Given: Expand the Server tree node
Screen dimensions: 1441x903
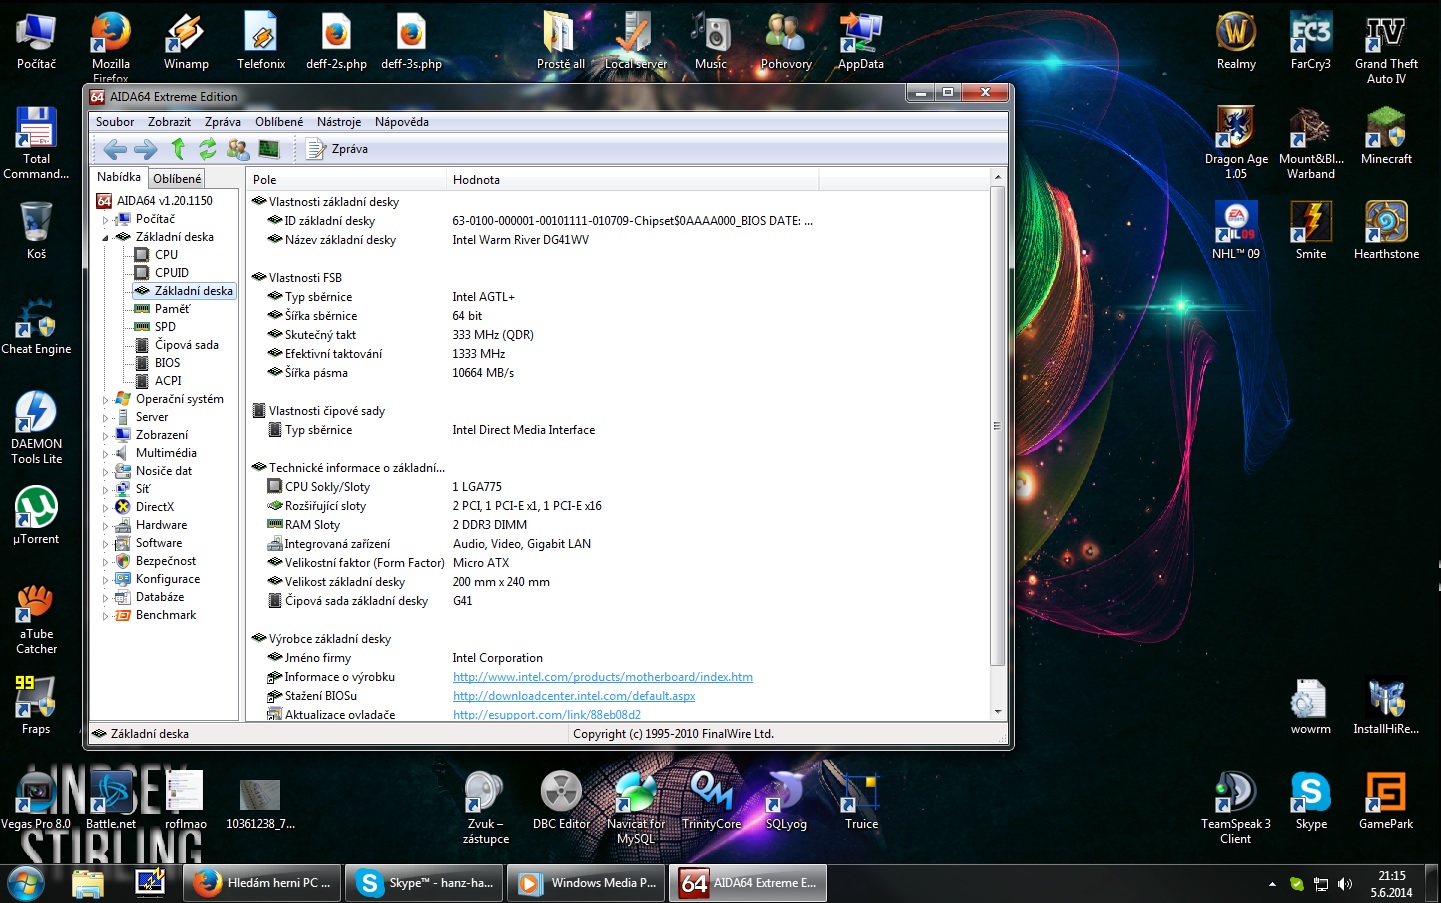Looking at the screenshot, I should [x=106, y=417].
